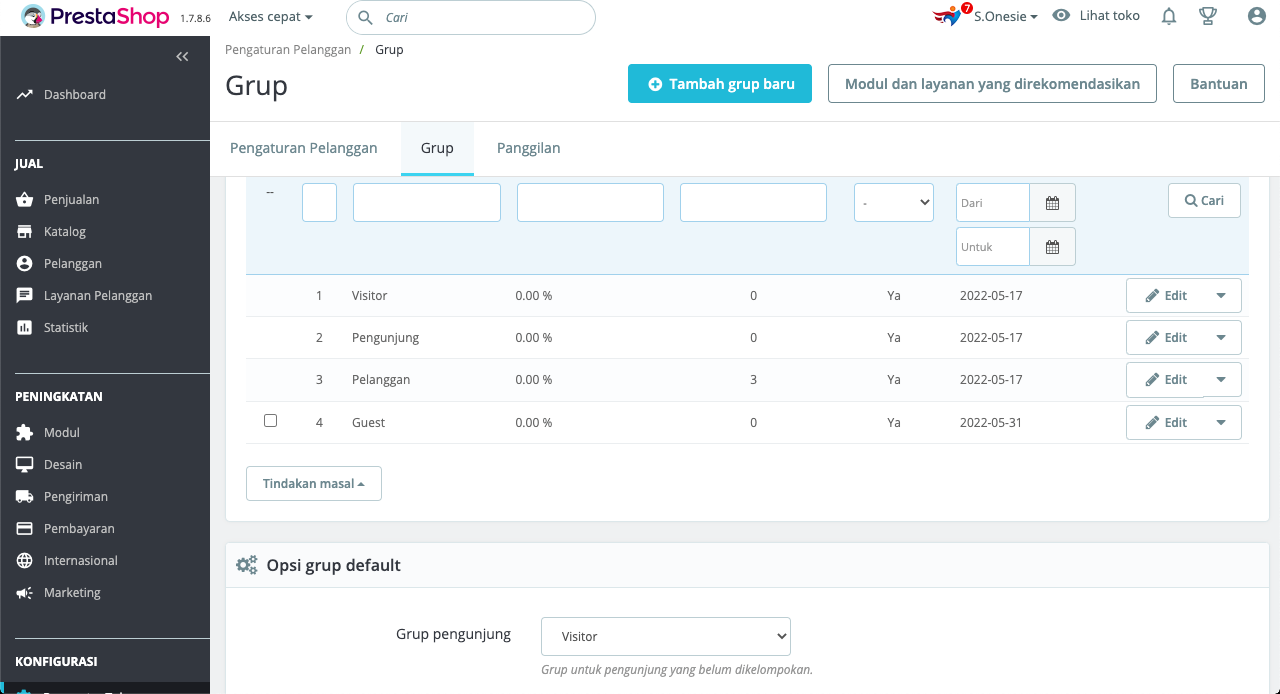Switch to the Pengaturan Pelanggan tab
This screenshot has width=1280, height=694.
(x=304, y=148)
